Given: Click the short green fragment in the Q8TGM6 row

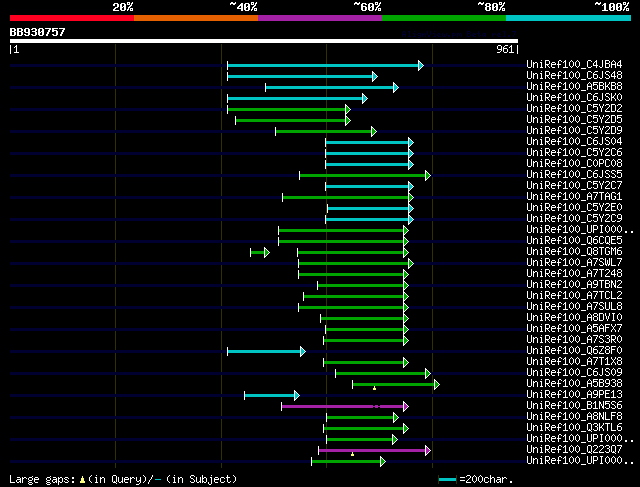Looking at the screenshot, I should 258,253.
